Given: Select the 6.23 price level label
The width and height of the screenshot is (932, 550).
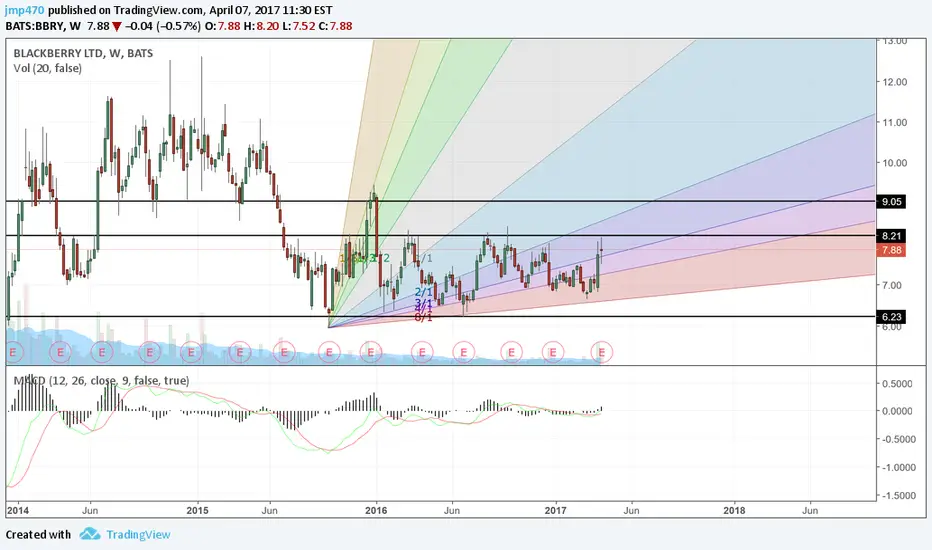Looking at the screenshot, I should tap(891, 317).
